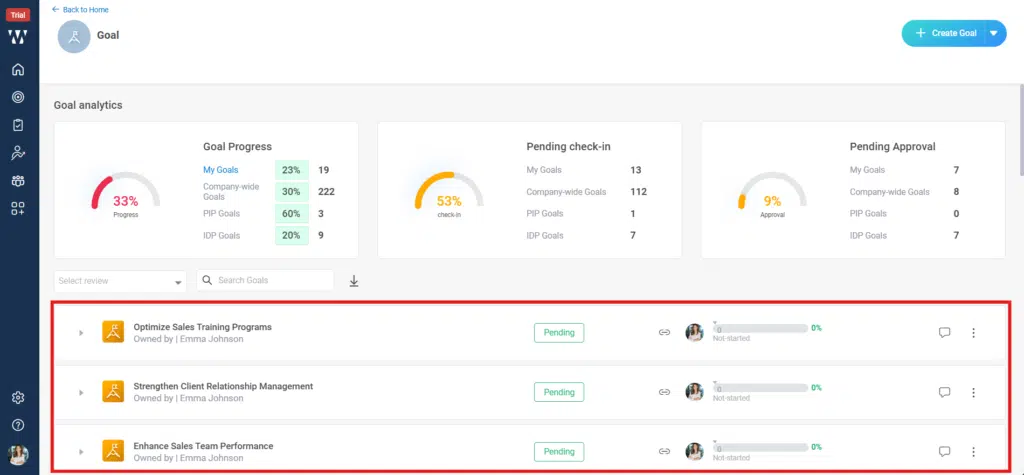Viewport: 1024px width, 475px height.
Task: Click the 9% Approval gauge
Action: [772, 194]
